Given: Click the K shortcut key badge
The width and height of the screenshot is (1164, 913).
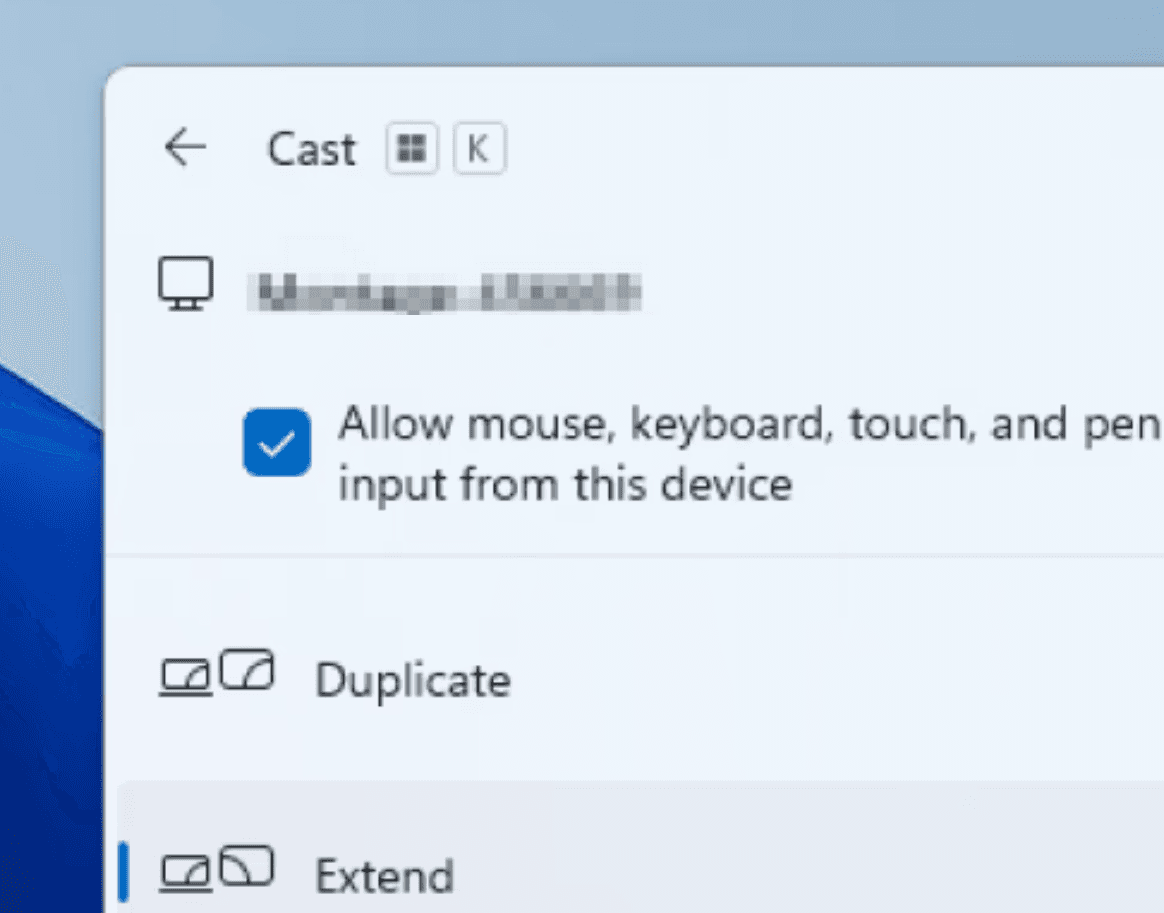Looking at the screenshot, I should 479,148.
